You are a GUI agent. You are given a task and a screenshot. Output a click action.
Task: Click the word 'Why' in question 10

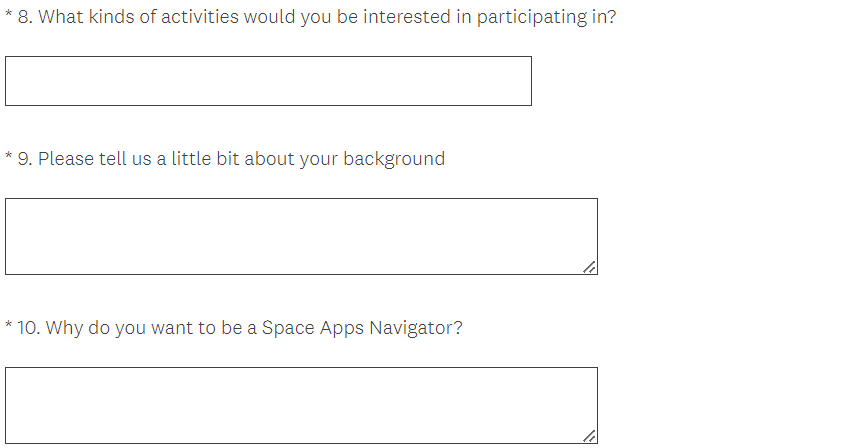click(64, 328)
